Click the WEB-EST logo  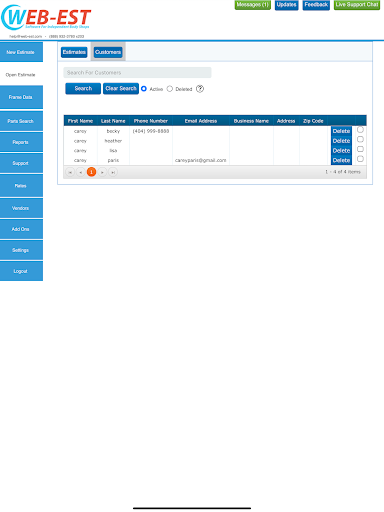pos(46,17)
